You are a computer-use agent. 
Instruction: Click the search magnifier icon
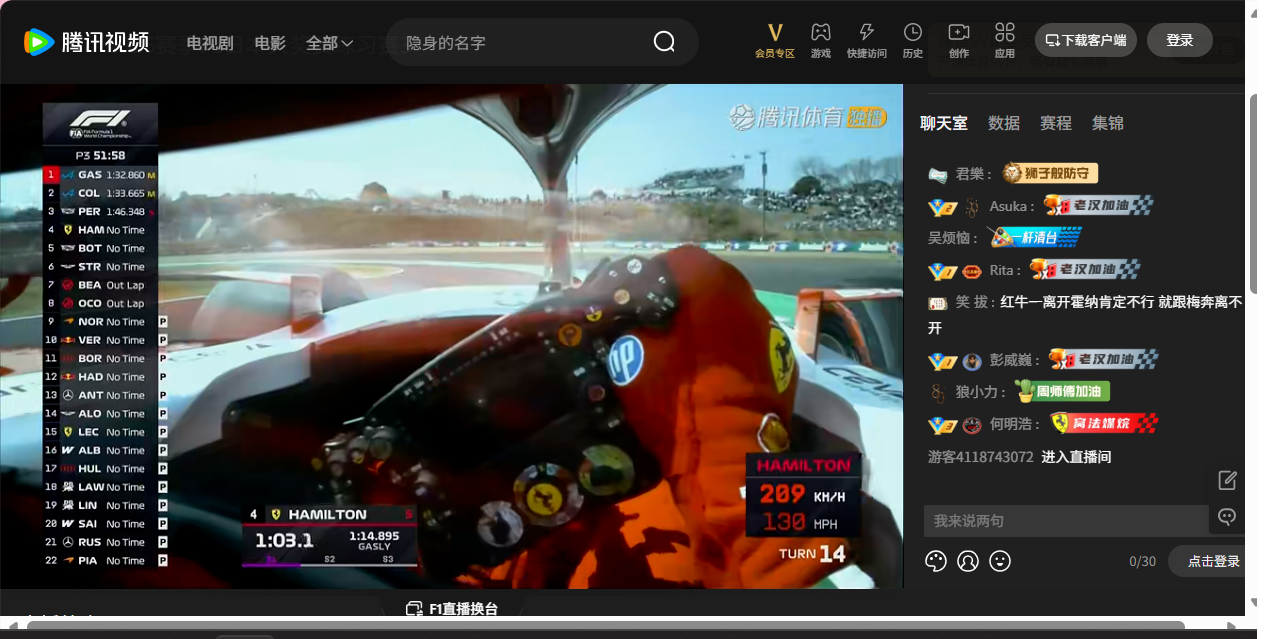click(664, 41)
